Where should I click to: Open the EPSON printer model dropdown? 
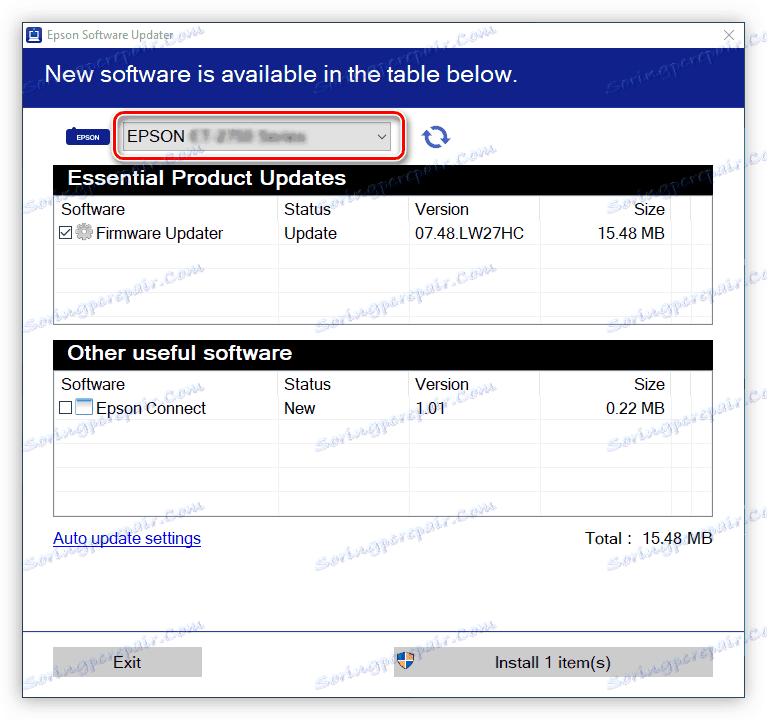257,136
